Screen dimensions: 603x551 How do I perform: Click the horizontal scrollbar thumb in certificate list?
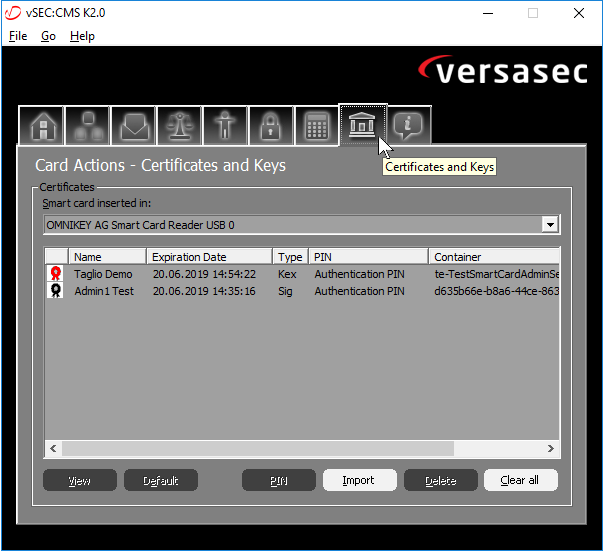[x=258, y=448]
